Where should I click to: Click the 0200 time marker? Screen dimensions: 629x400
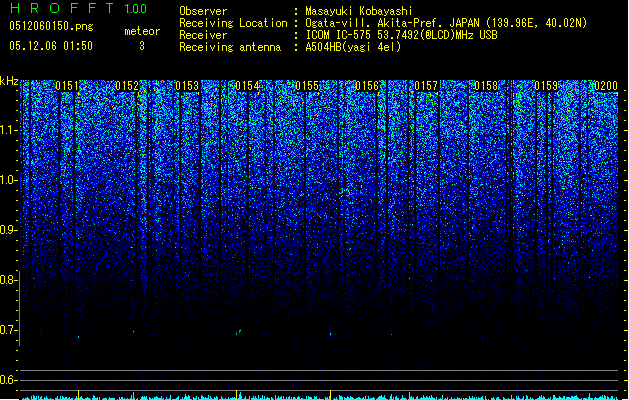coord(606,86)
